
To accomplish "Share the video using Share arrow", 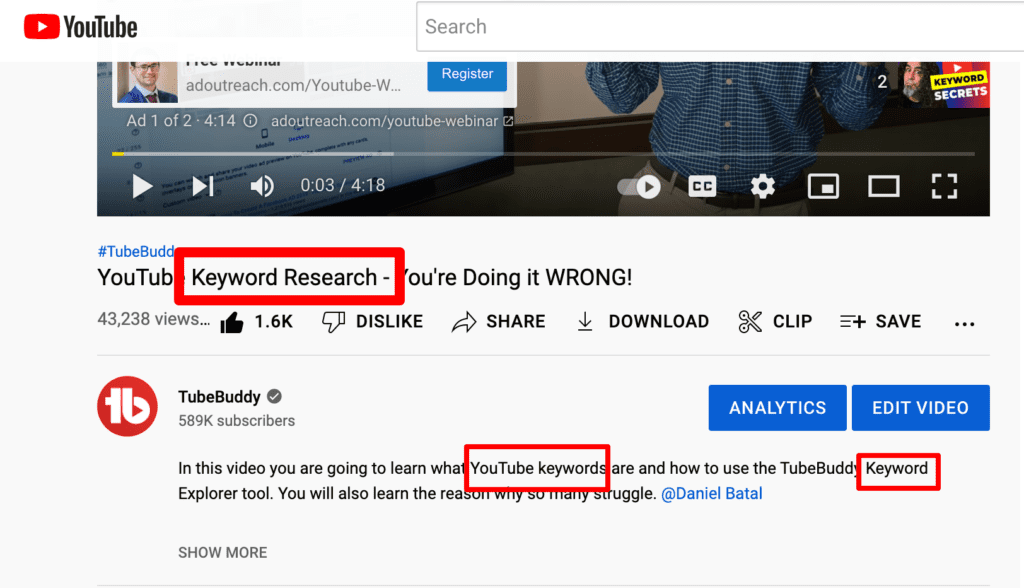I will [x=464, y=322].
